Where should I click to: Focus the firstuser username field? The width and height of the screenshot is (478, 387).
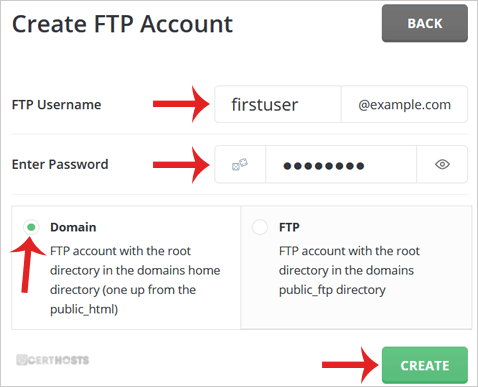[278, 104]
